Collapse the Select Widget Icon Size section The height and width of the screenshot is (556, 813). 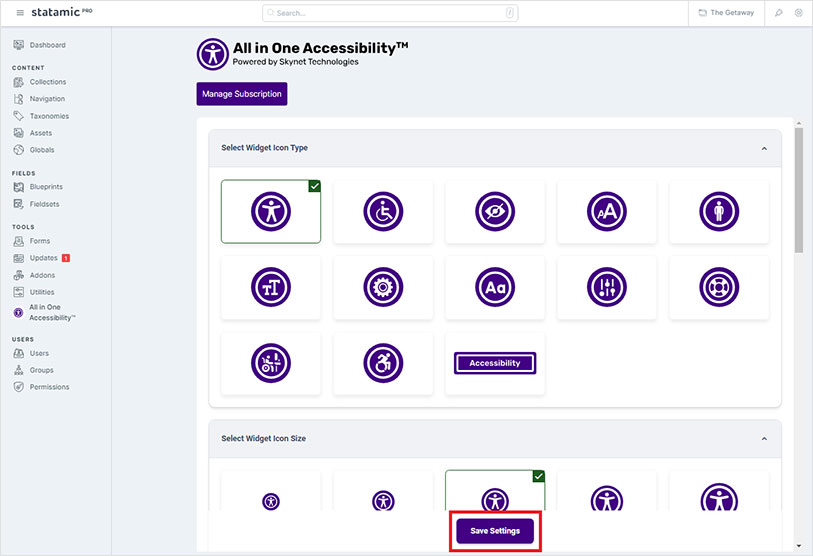pos(764,439)
